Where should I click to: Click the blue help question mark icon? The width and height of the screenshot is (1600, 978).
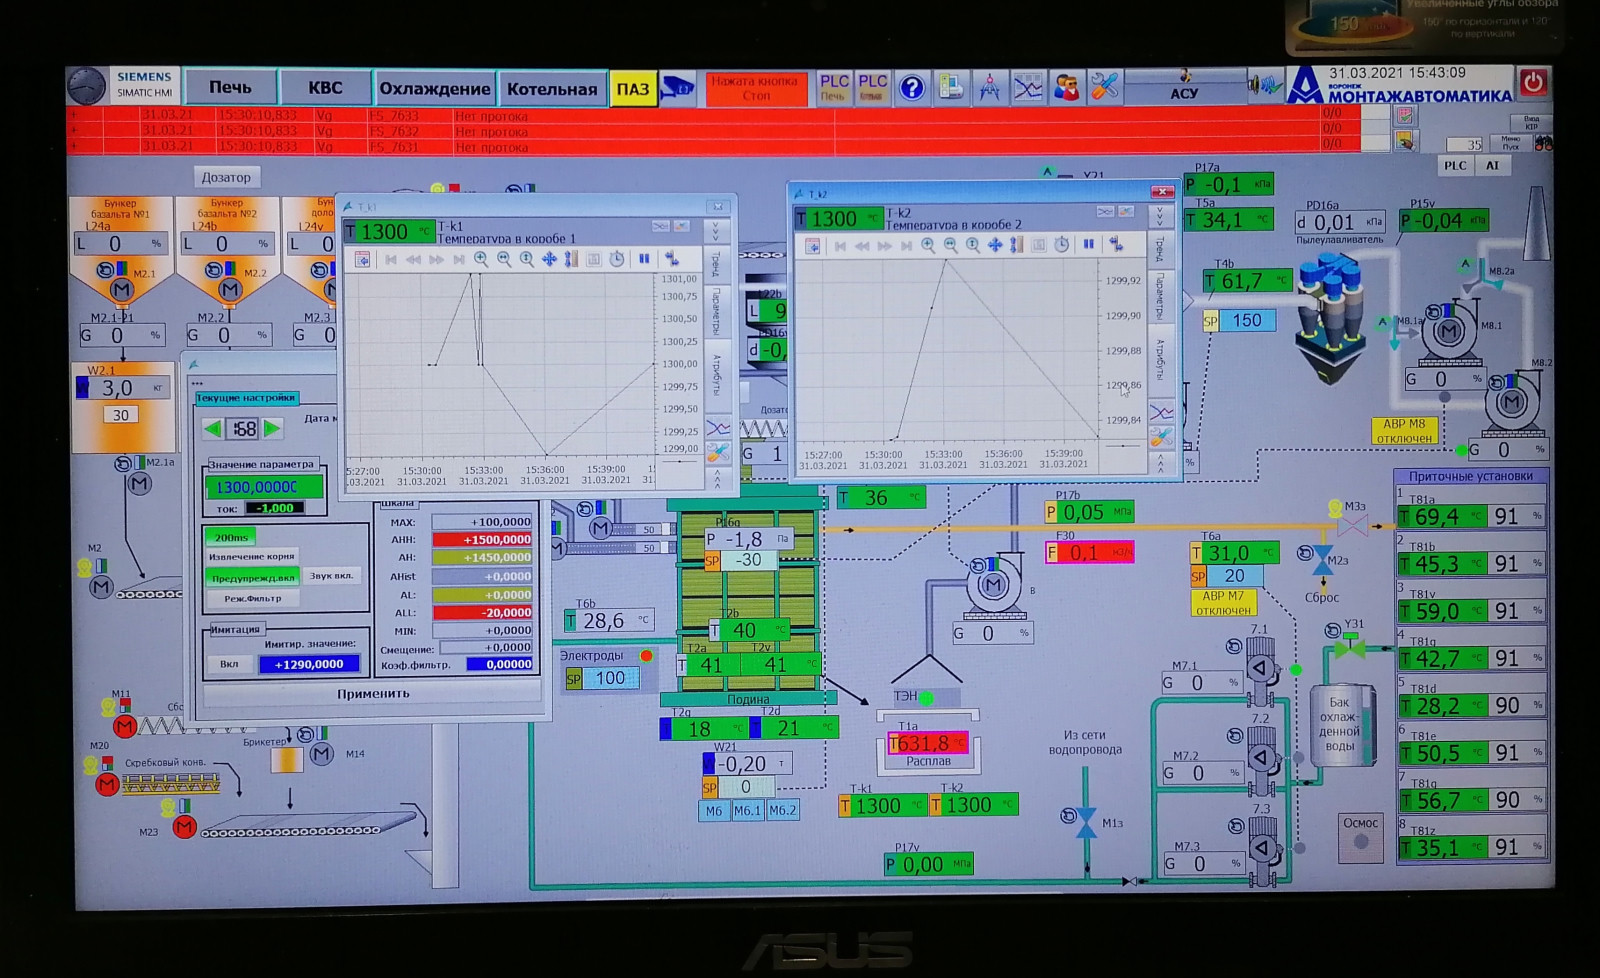[911, 88]
